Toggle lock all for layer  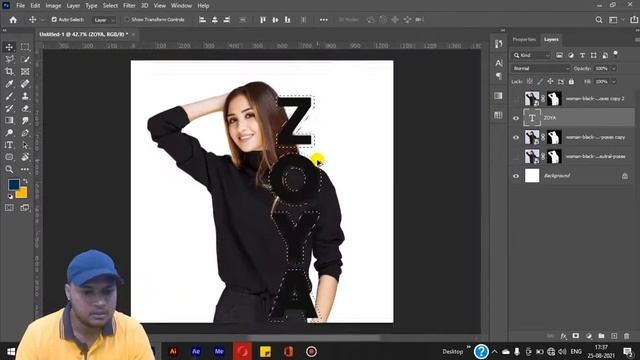pos(571,82)
